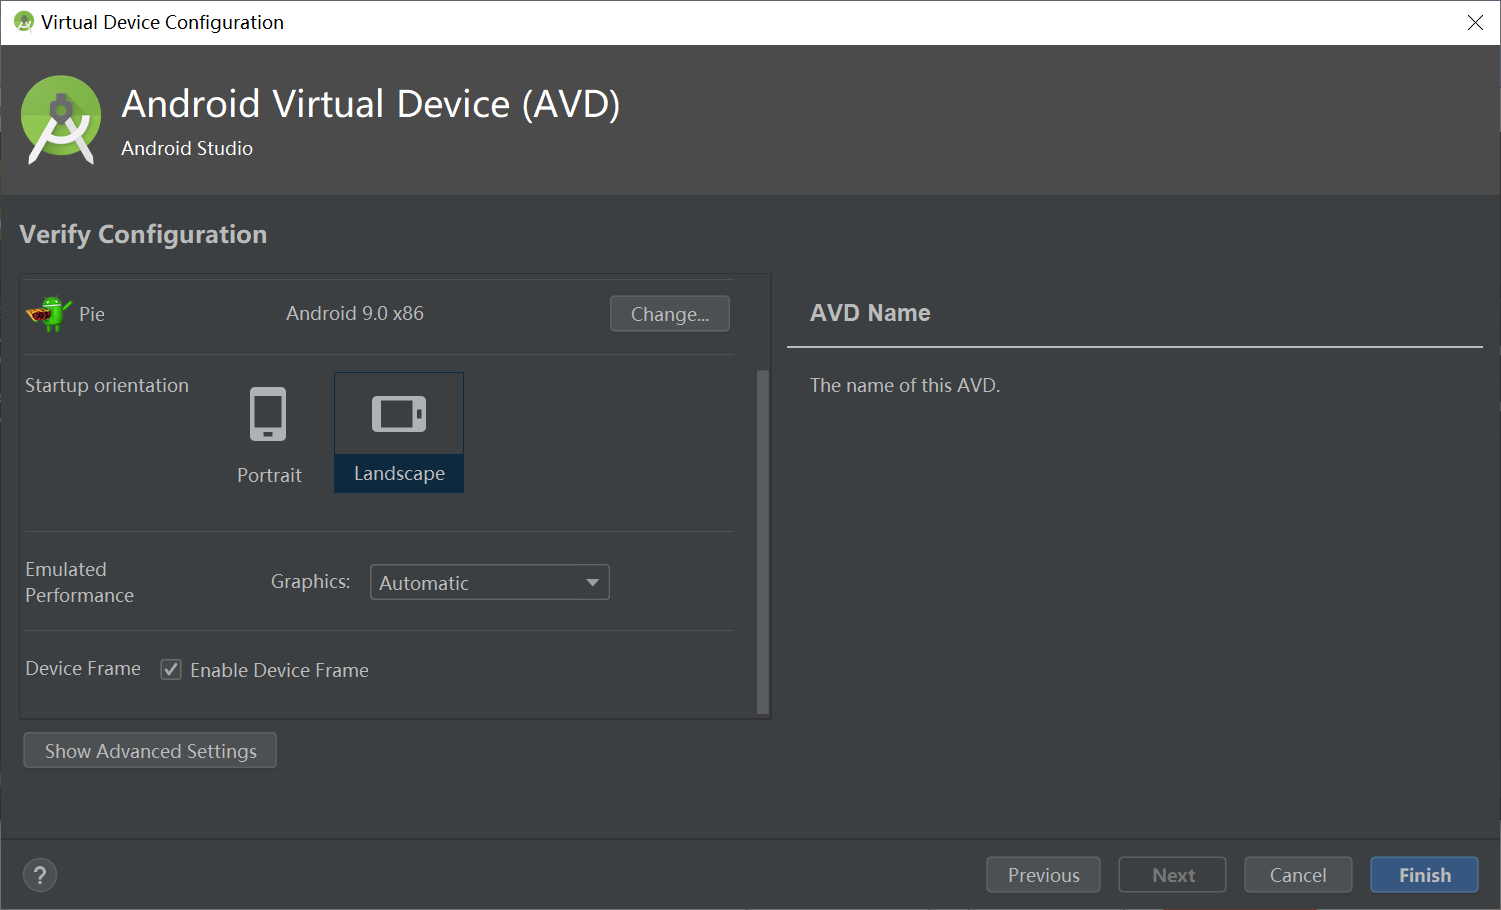Screen dimensions: 1501x910
Task: Click the 'Device Frame' label
Action: tap(83, 668)
